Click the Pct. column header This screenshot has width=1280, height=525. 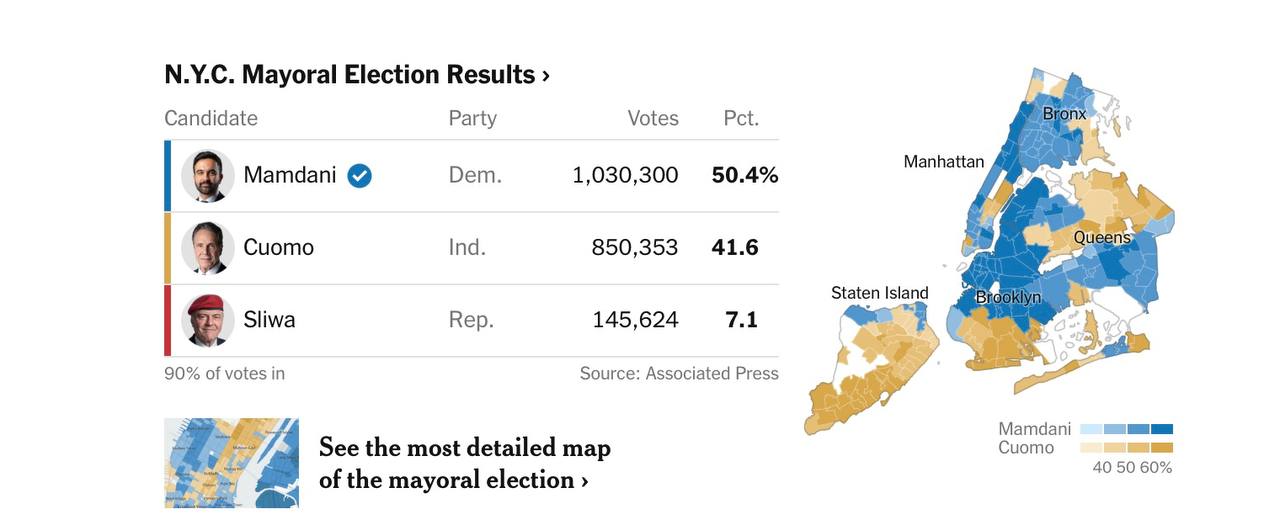tap(741, 118)
